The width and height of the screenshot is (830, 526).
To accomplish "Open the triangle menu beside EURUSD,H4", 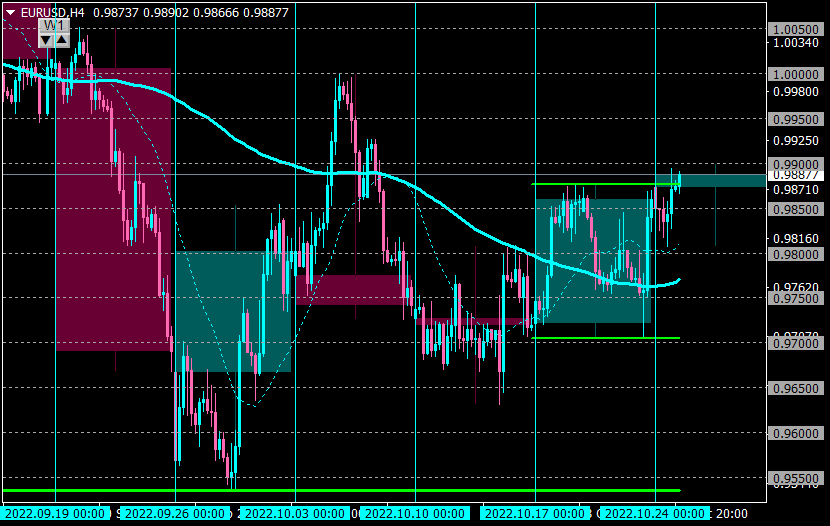I will click(10, 12).
